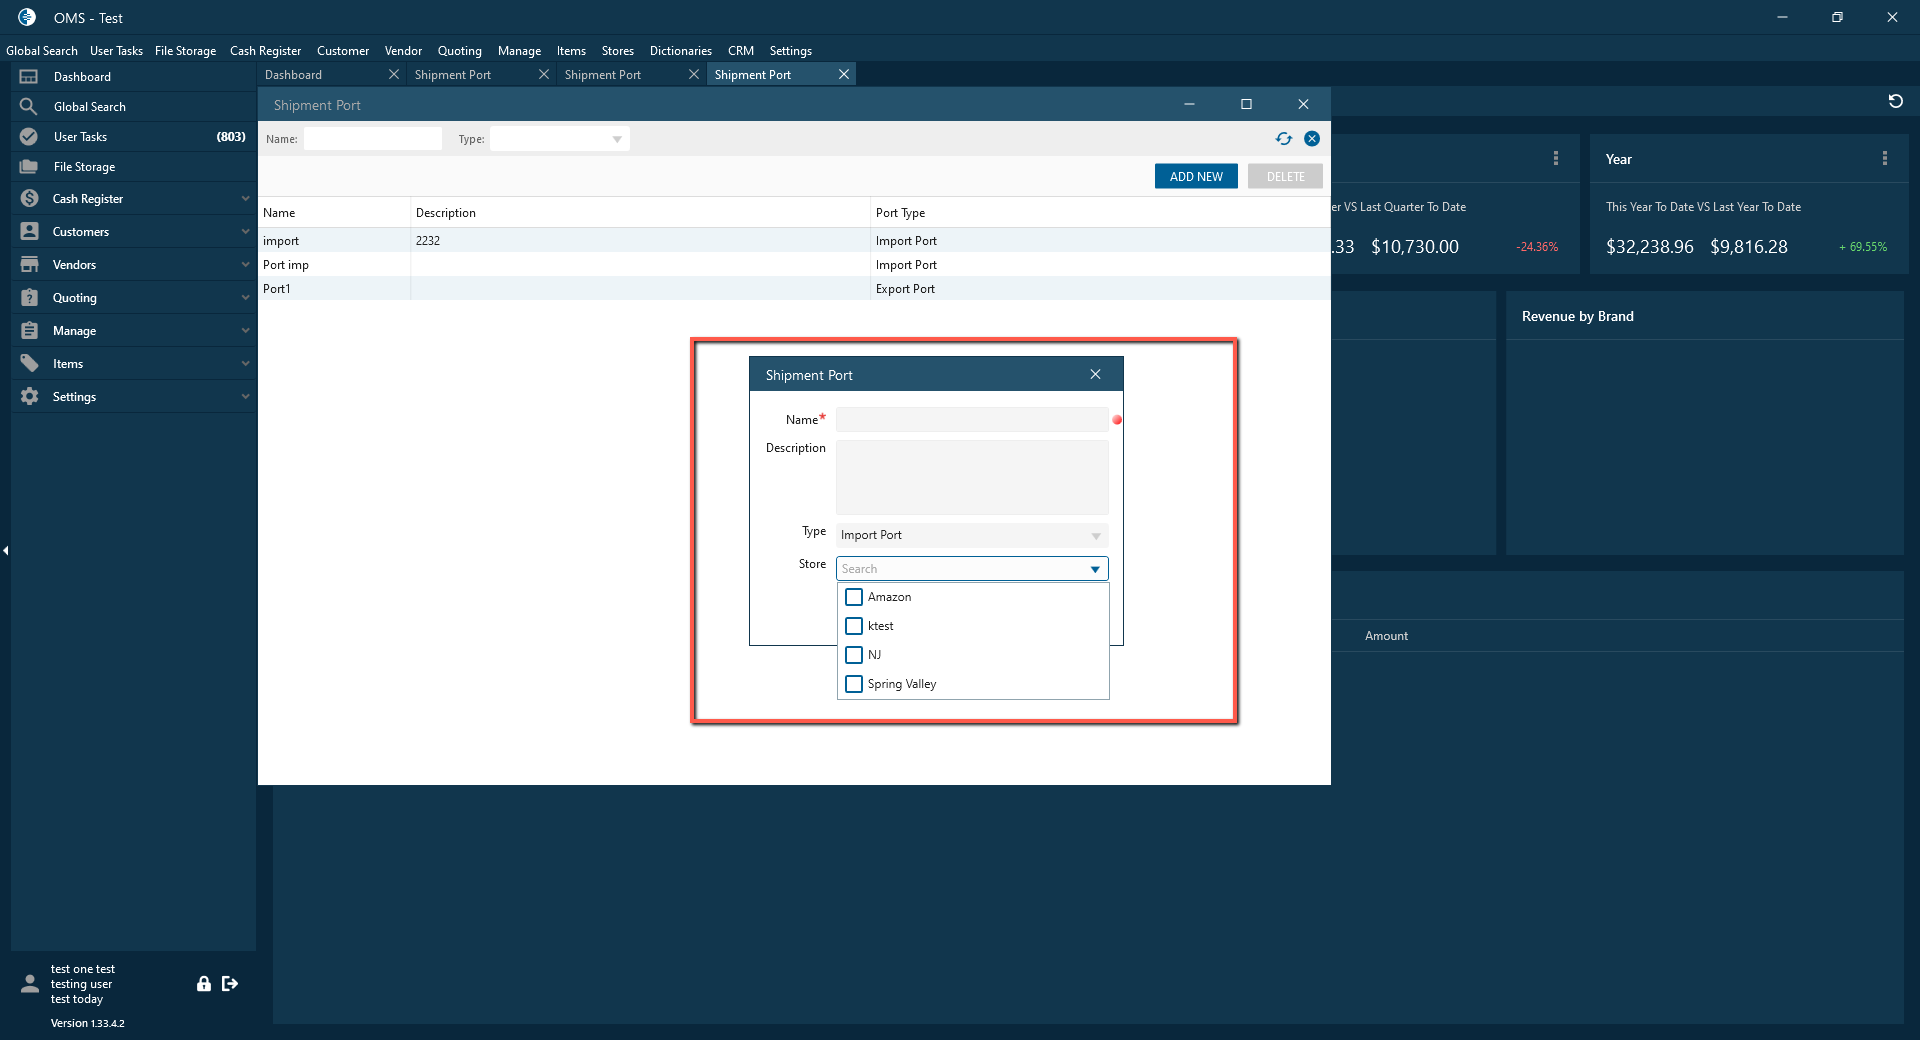Open the Dictionaries menu
The height and width of the screenshot is (1040, 1920).
tap(681, 51)
